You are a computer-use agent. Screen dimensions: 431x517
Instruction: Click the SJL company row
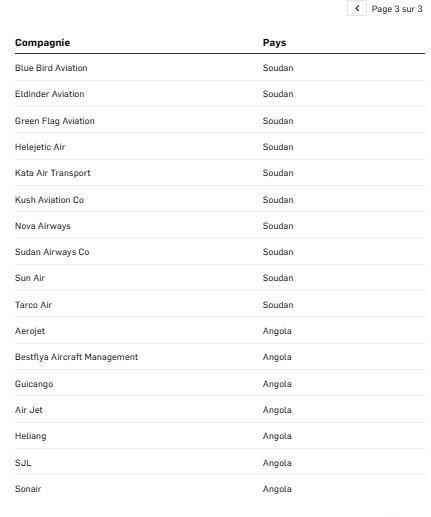click(220, 462)
